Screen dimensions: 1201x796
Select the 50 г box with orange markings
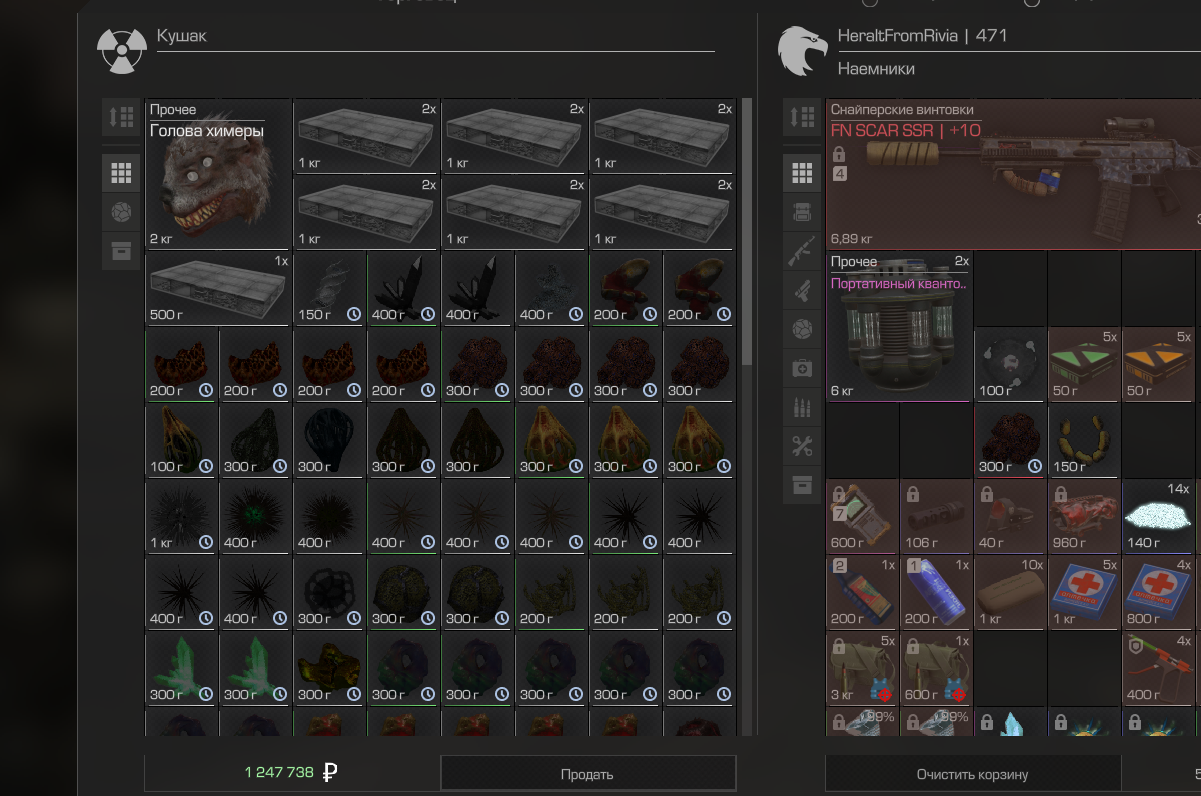(x=1158, y=364)
